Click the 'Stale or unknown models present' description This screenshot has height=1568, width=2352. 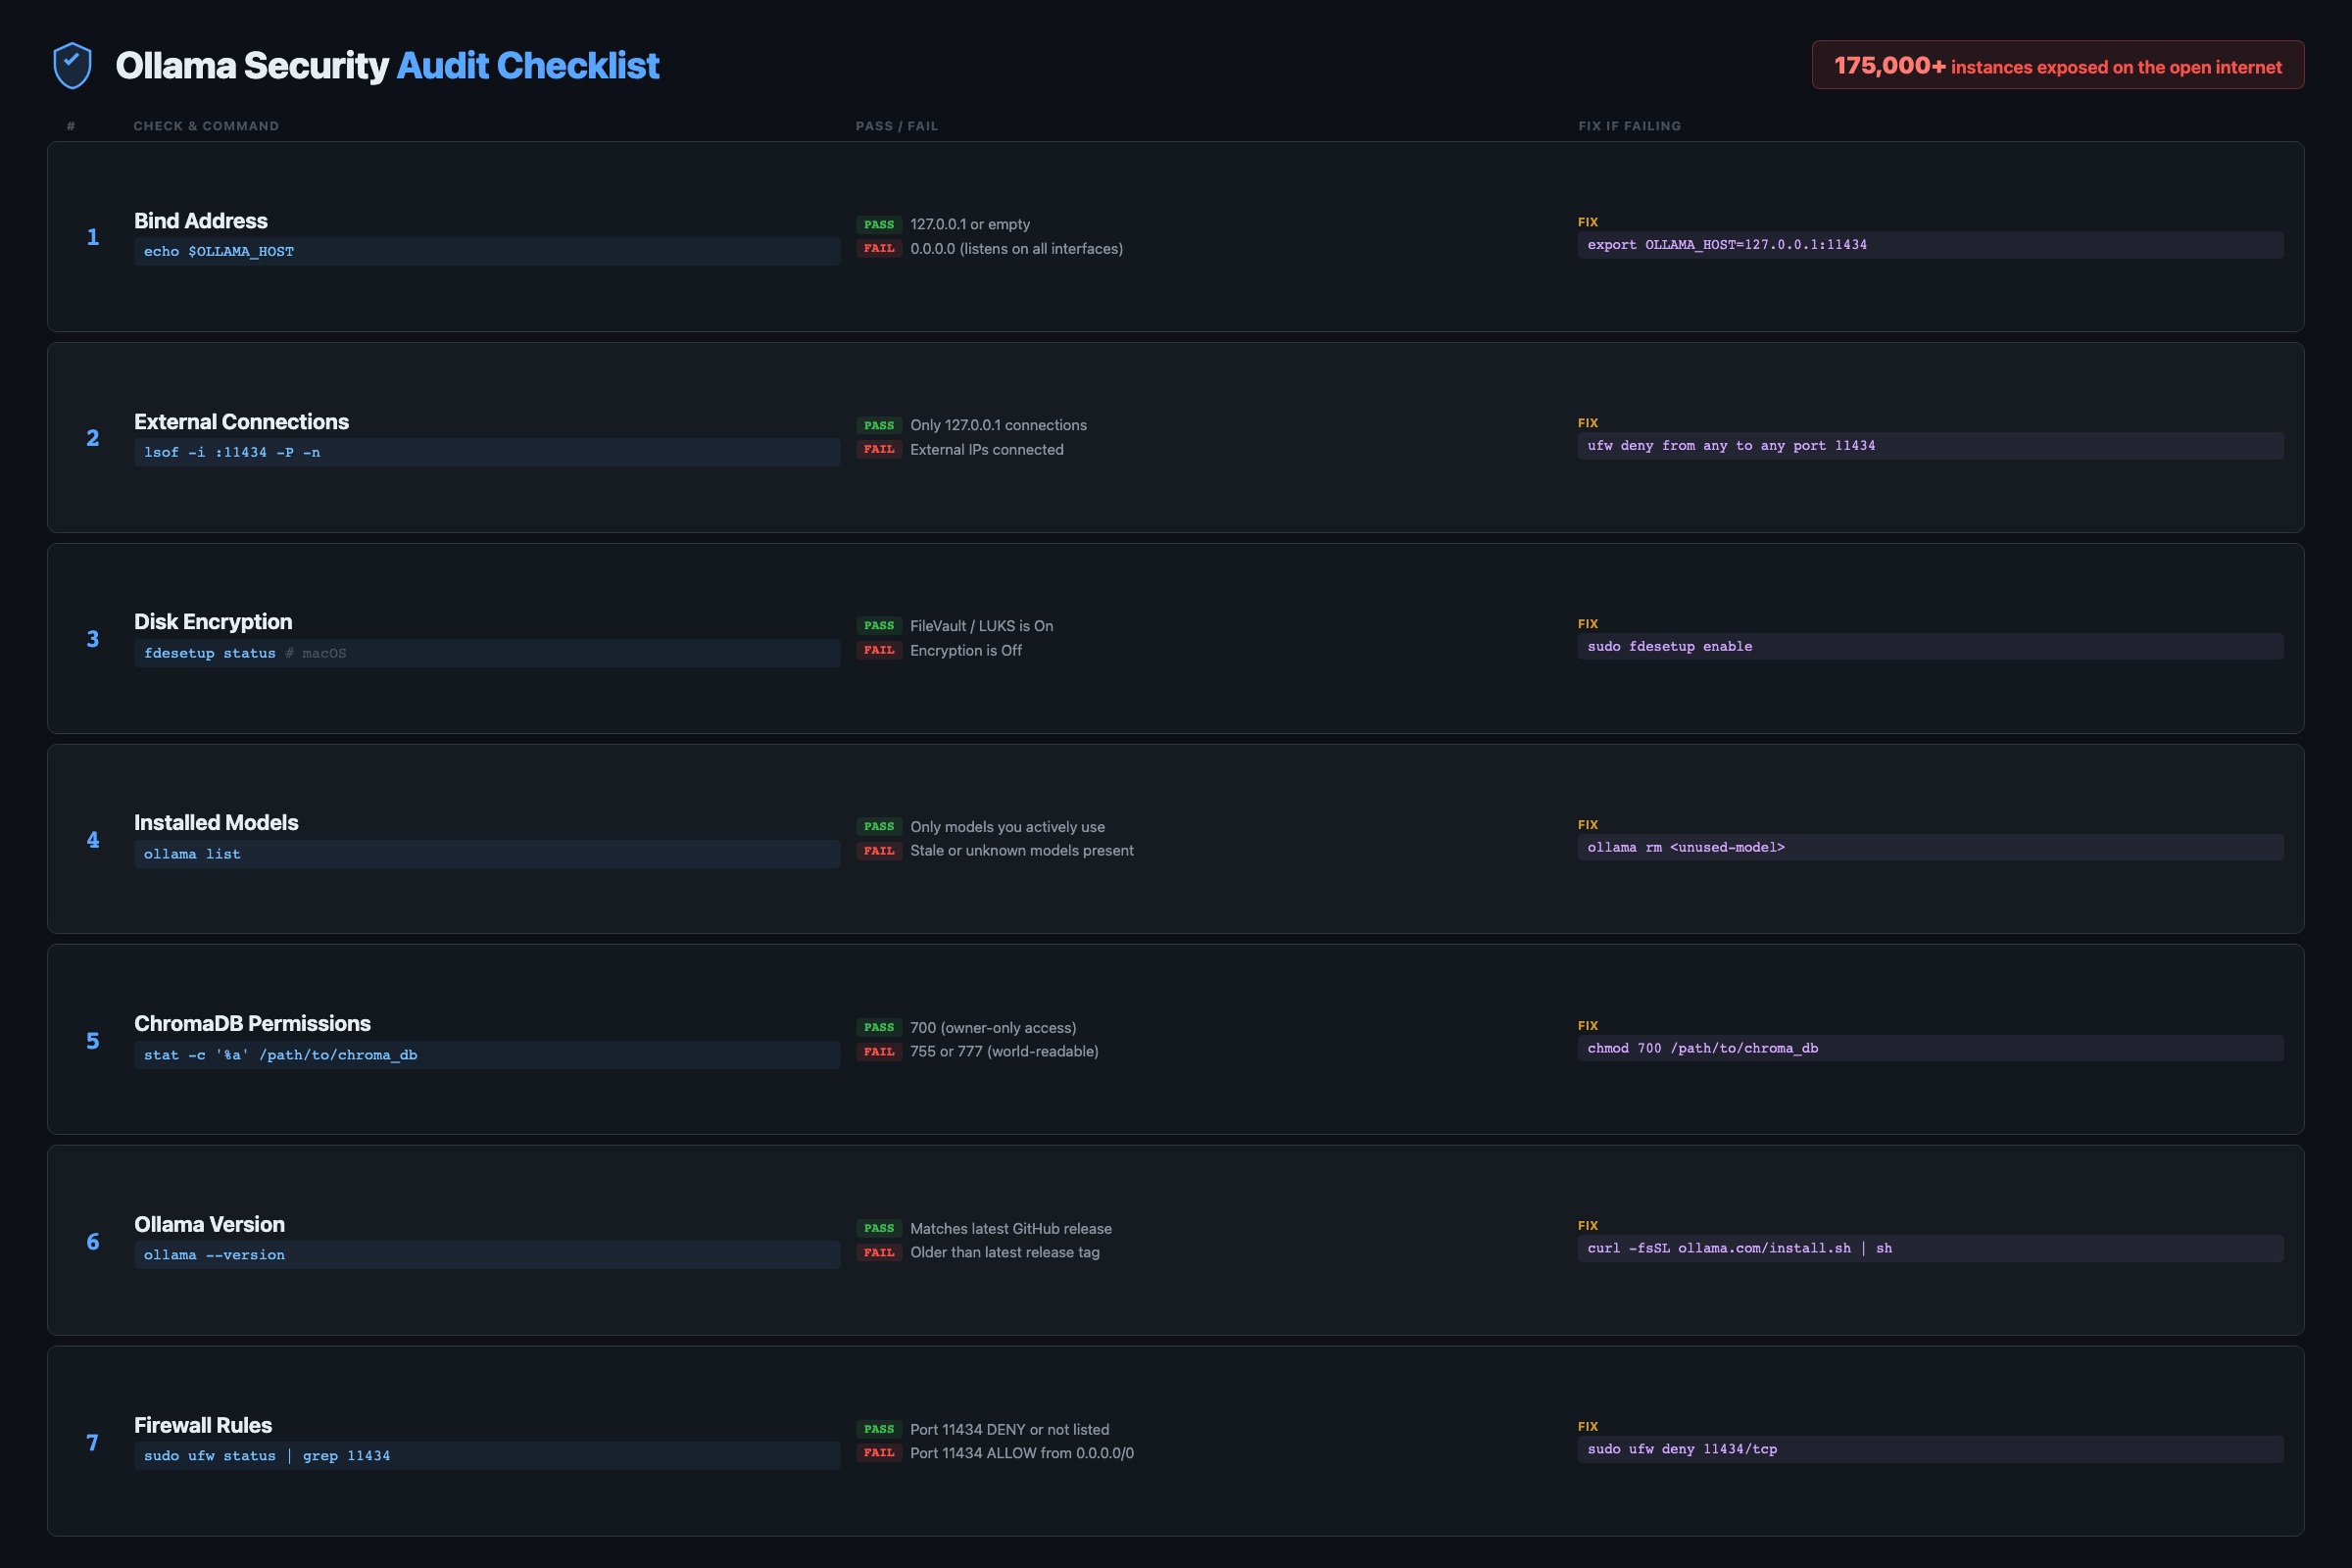tap(1022, 851)
